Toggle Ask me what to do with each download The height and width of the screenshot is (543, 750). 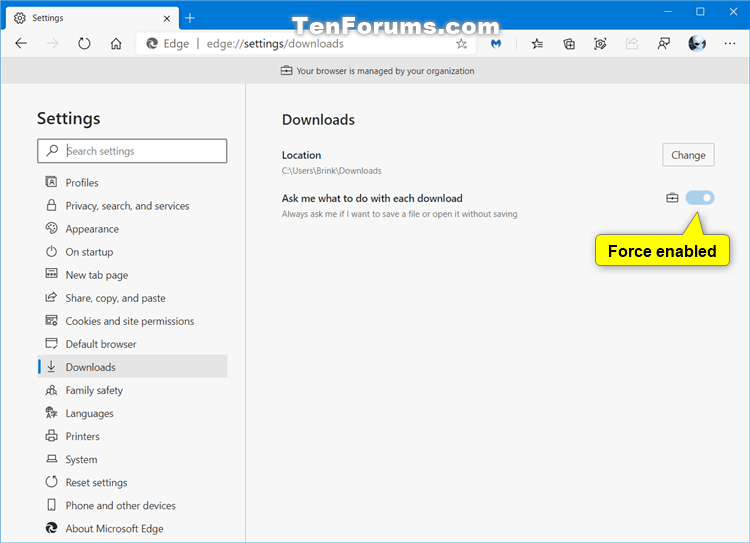[700, 198]
